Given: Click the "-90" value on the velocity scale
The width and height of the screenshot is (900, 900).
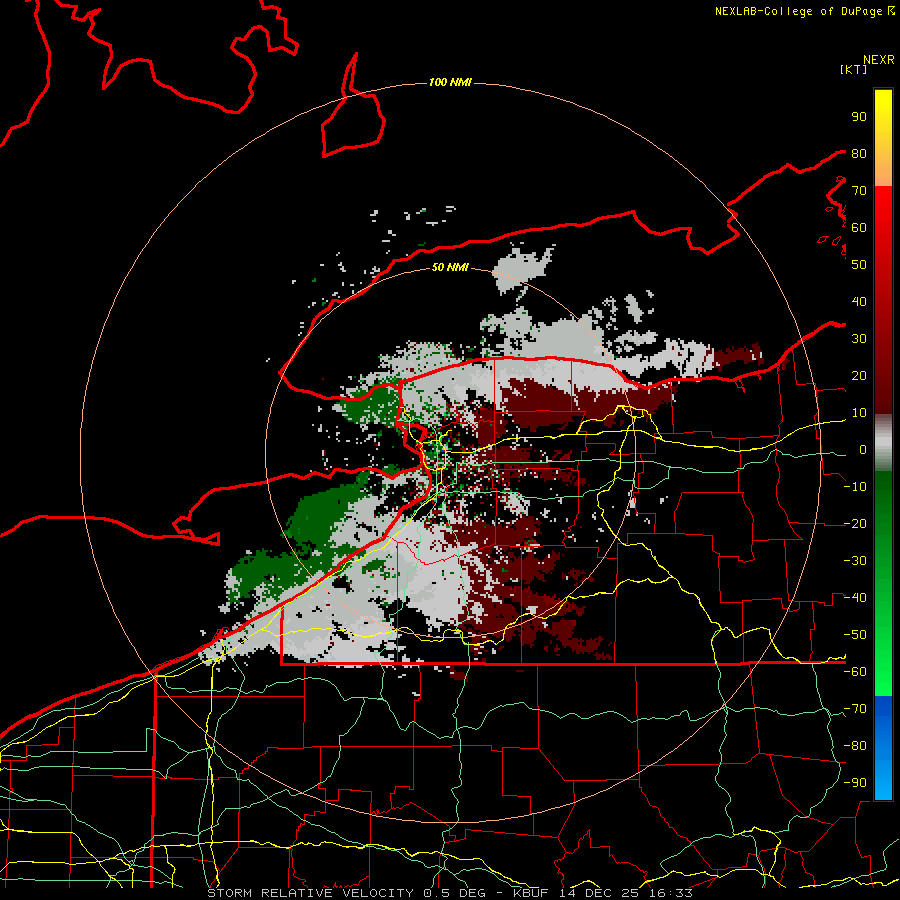Looking at the screenshot, I should 855,783.
